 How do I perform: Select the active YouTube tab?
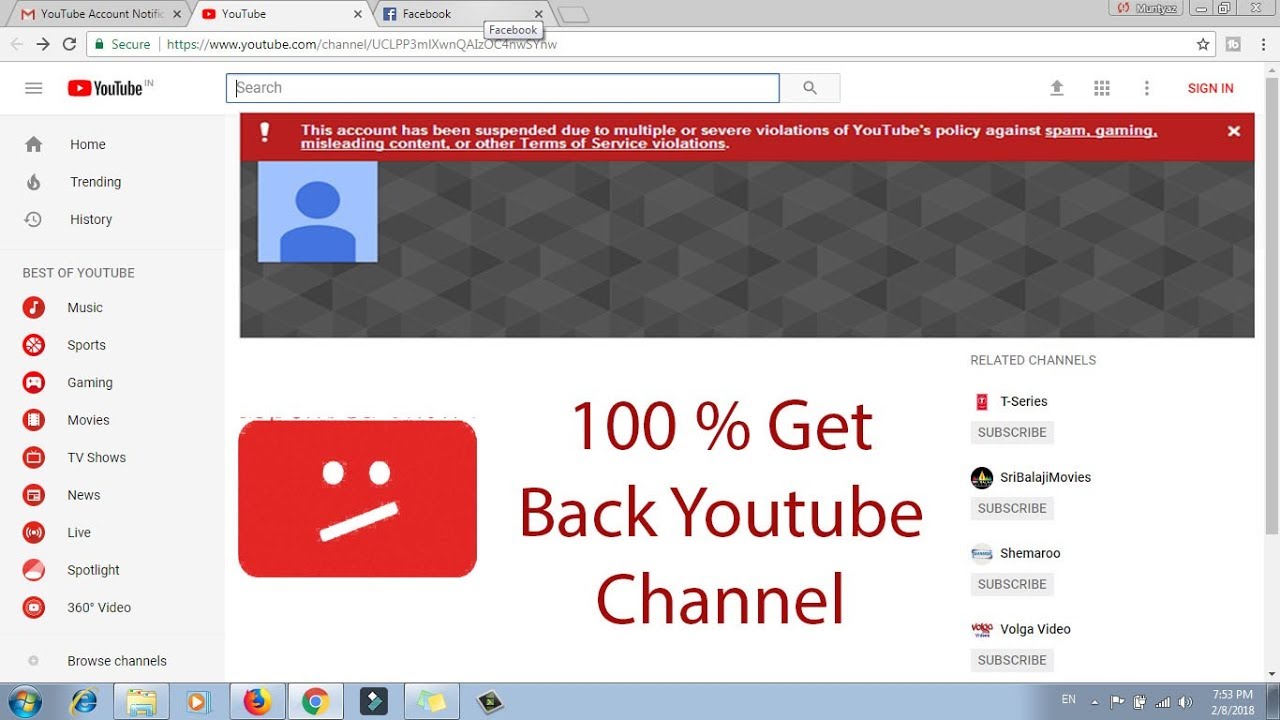(x=280, y=14)
